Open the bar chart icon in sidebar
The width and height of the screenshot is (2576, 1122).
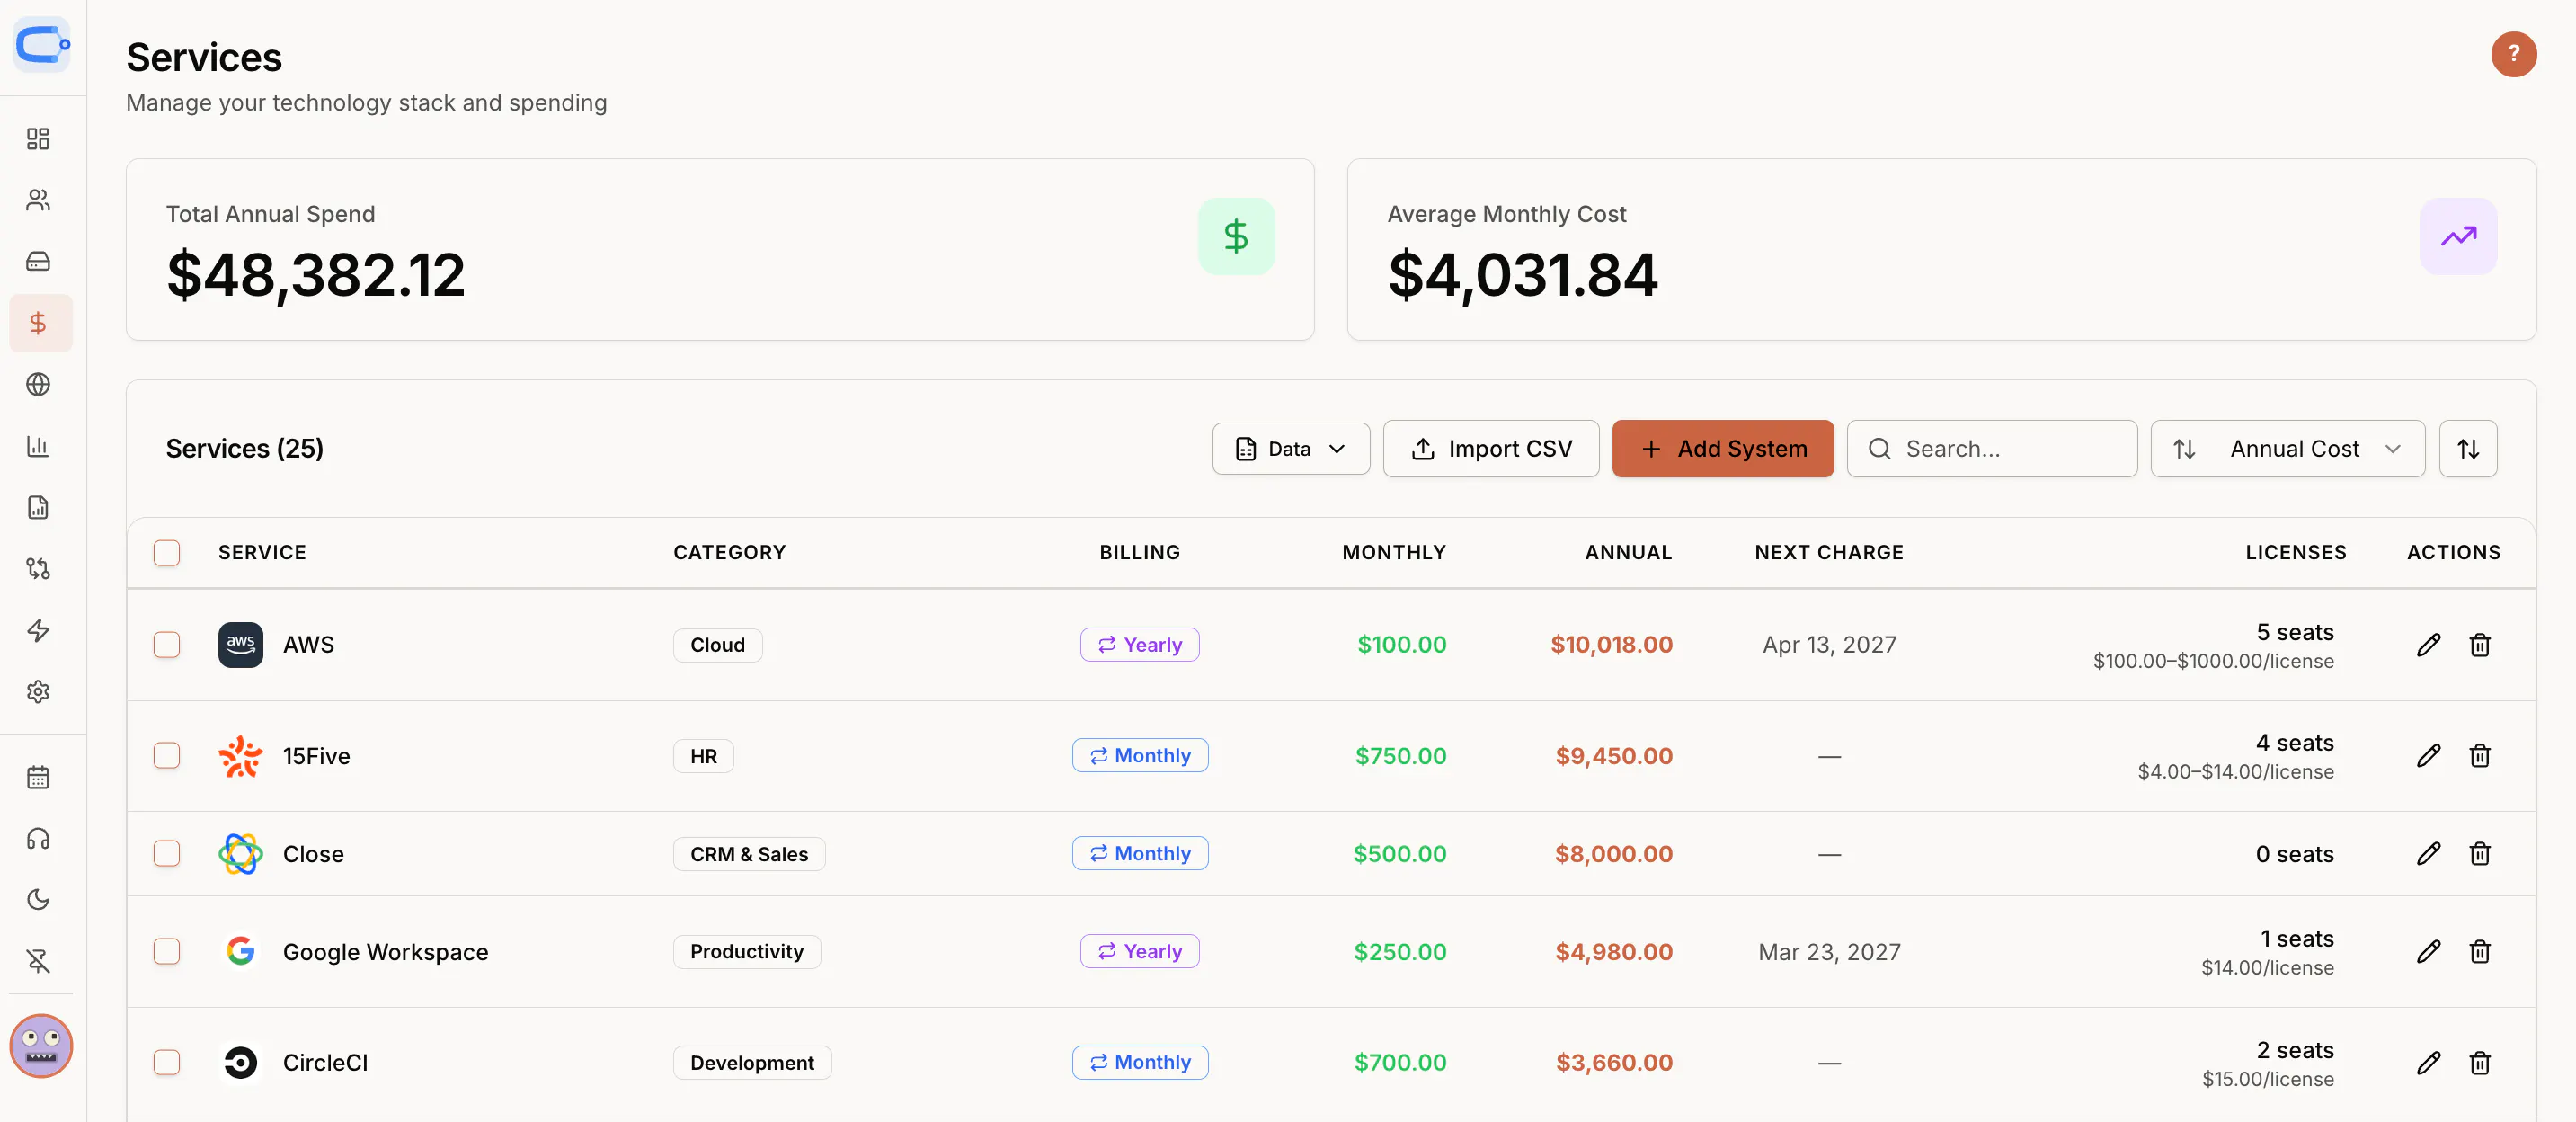click(38, 446)
